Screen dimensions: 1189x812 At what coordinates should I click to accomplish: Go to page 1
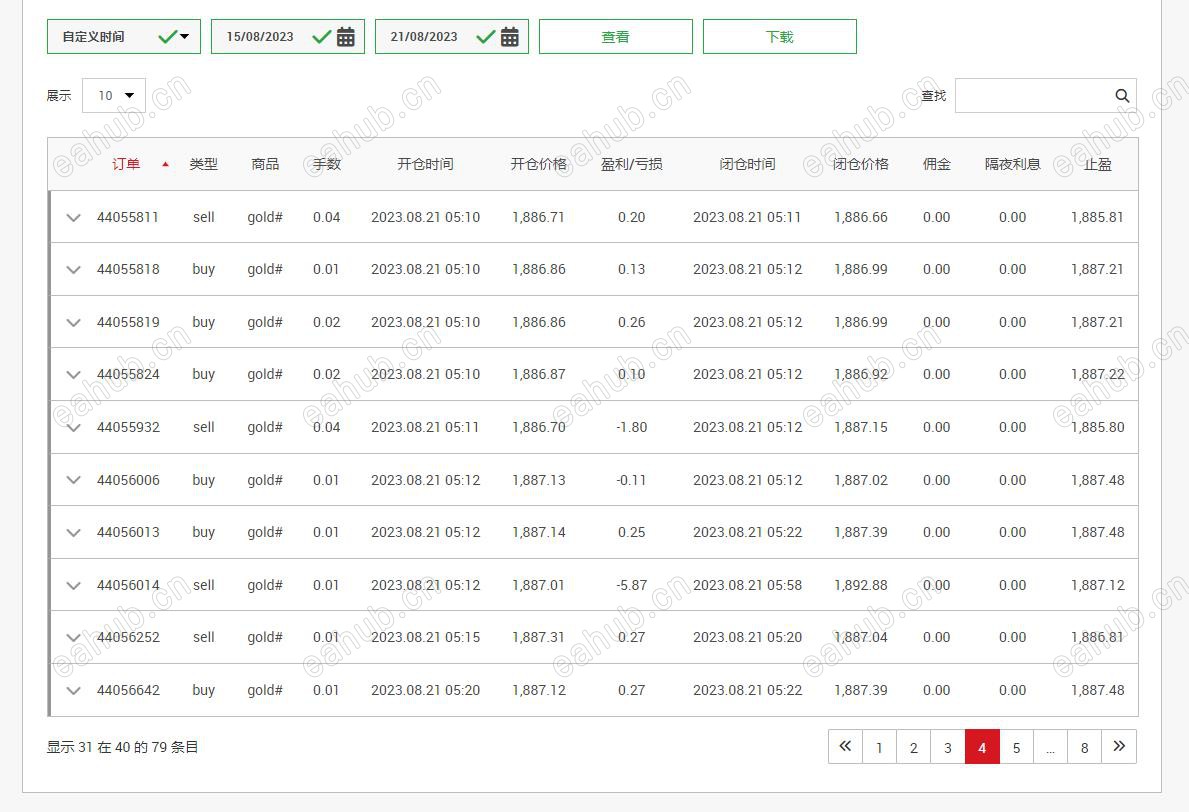pos(880,747)
